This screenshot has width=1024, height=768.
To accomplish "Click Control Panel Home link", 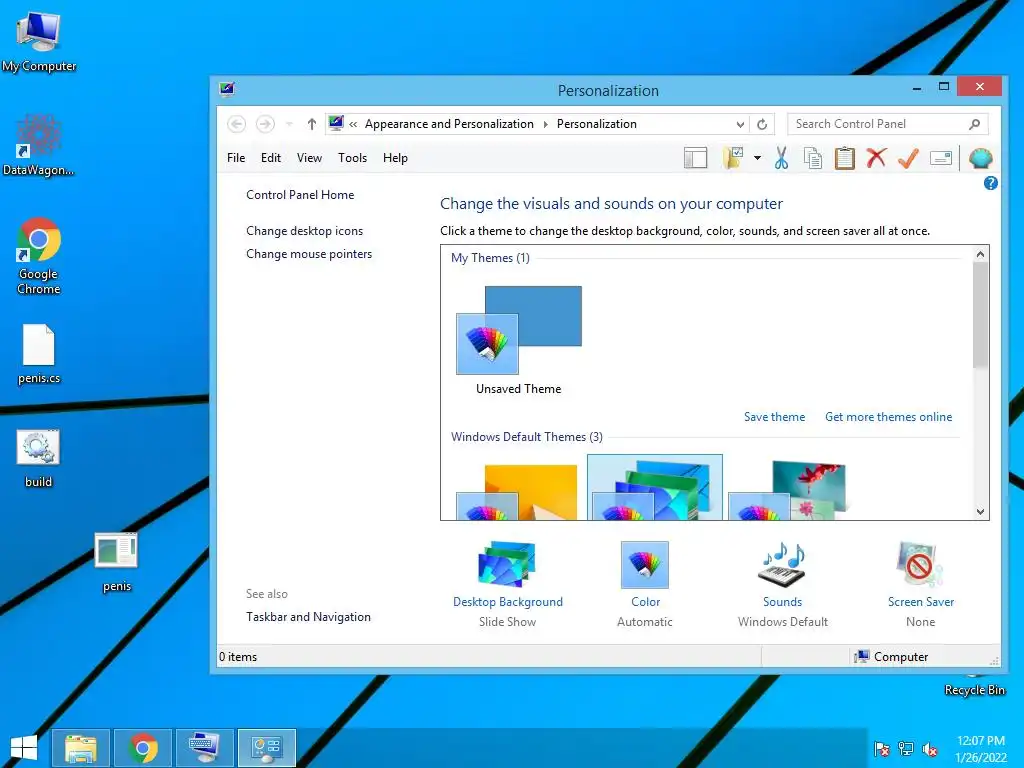I will 300,195.
